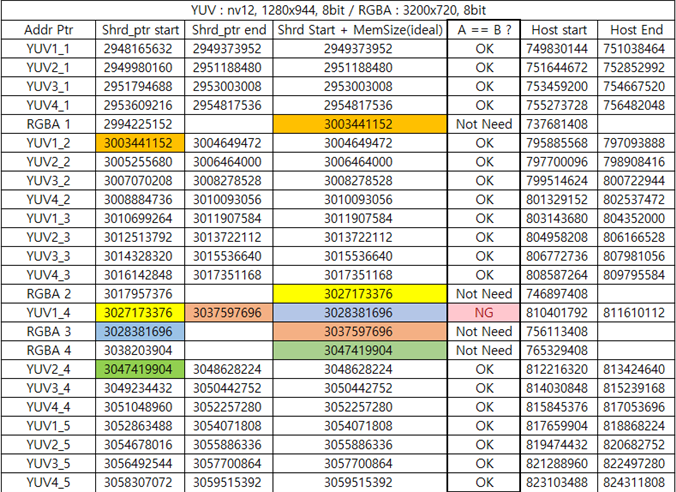Viewport: 676px width, 492px height.
Task: Click Host start value 810401792
Action: (557, 313)
